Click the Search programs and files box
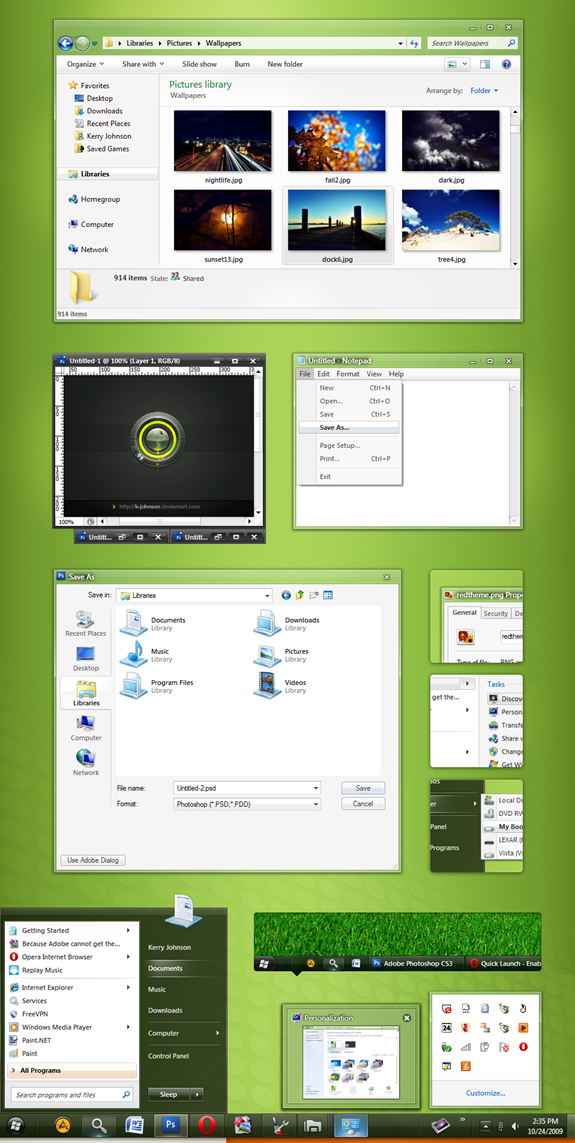This screenshot has height=1143, width=575. 71,1094
